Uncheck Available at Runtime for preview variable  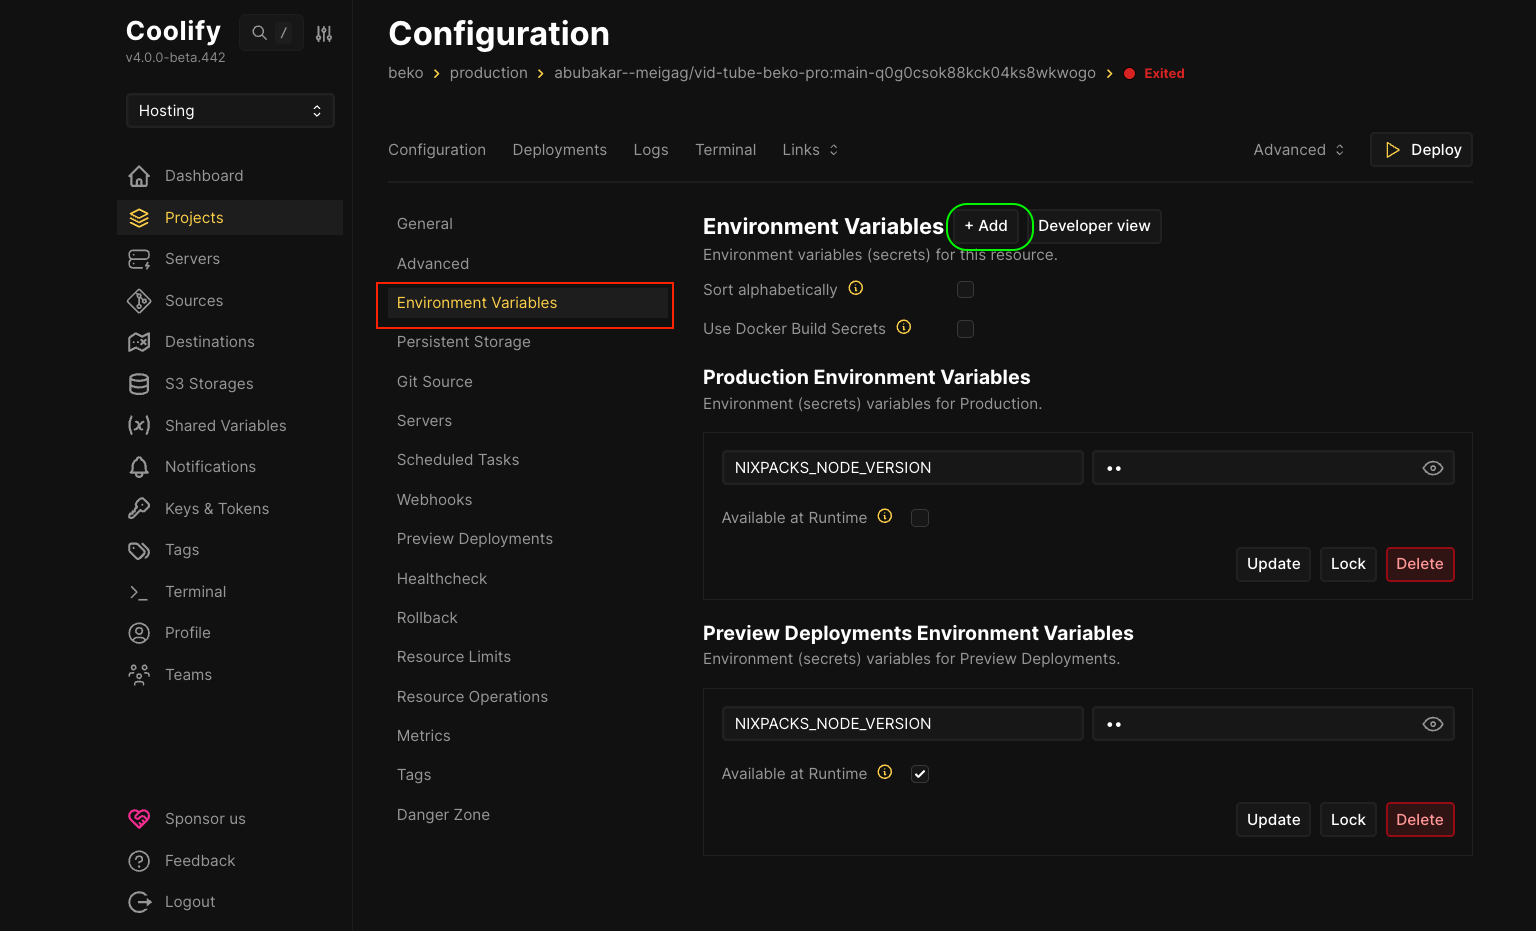pyautogui.click(x=919, y=773)
